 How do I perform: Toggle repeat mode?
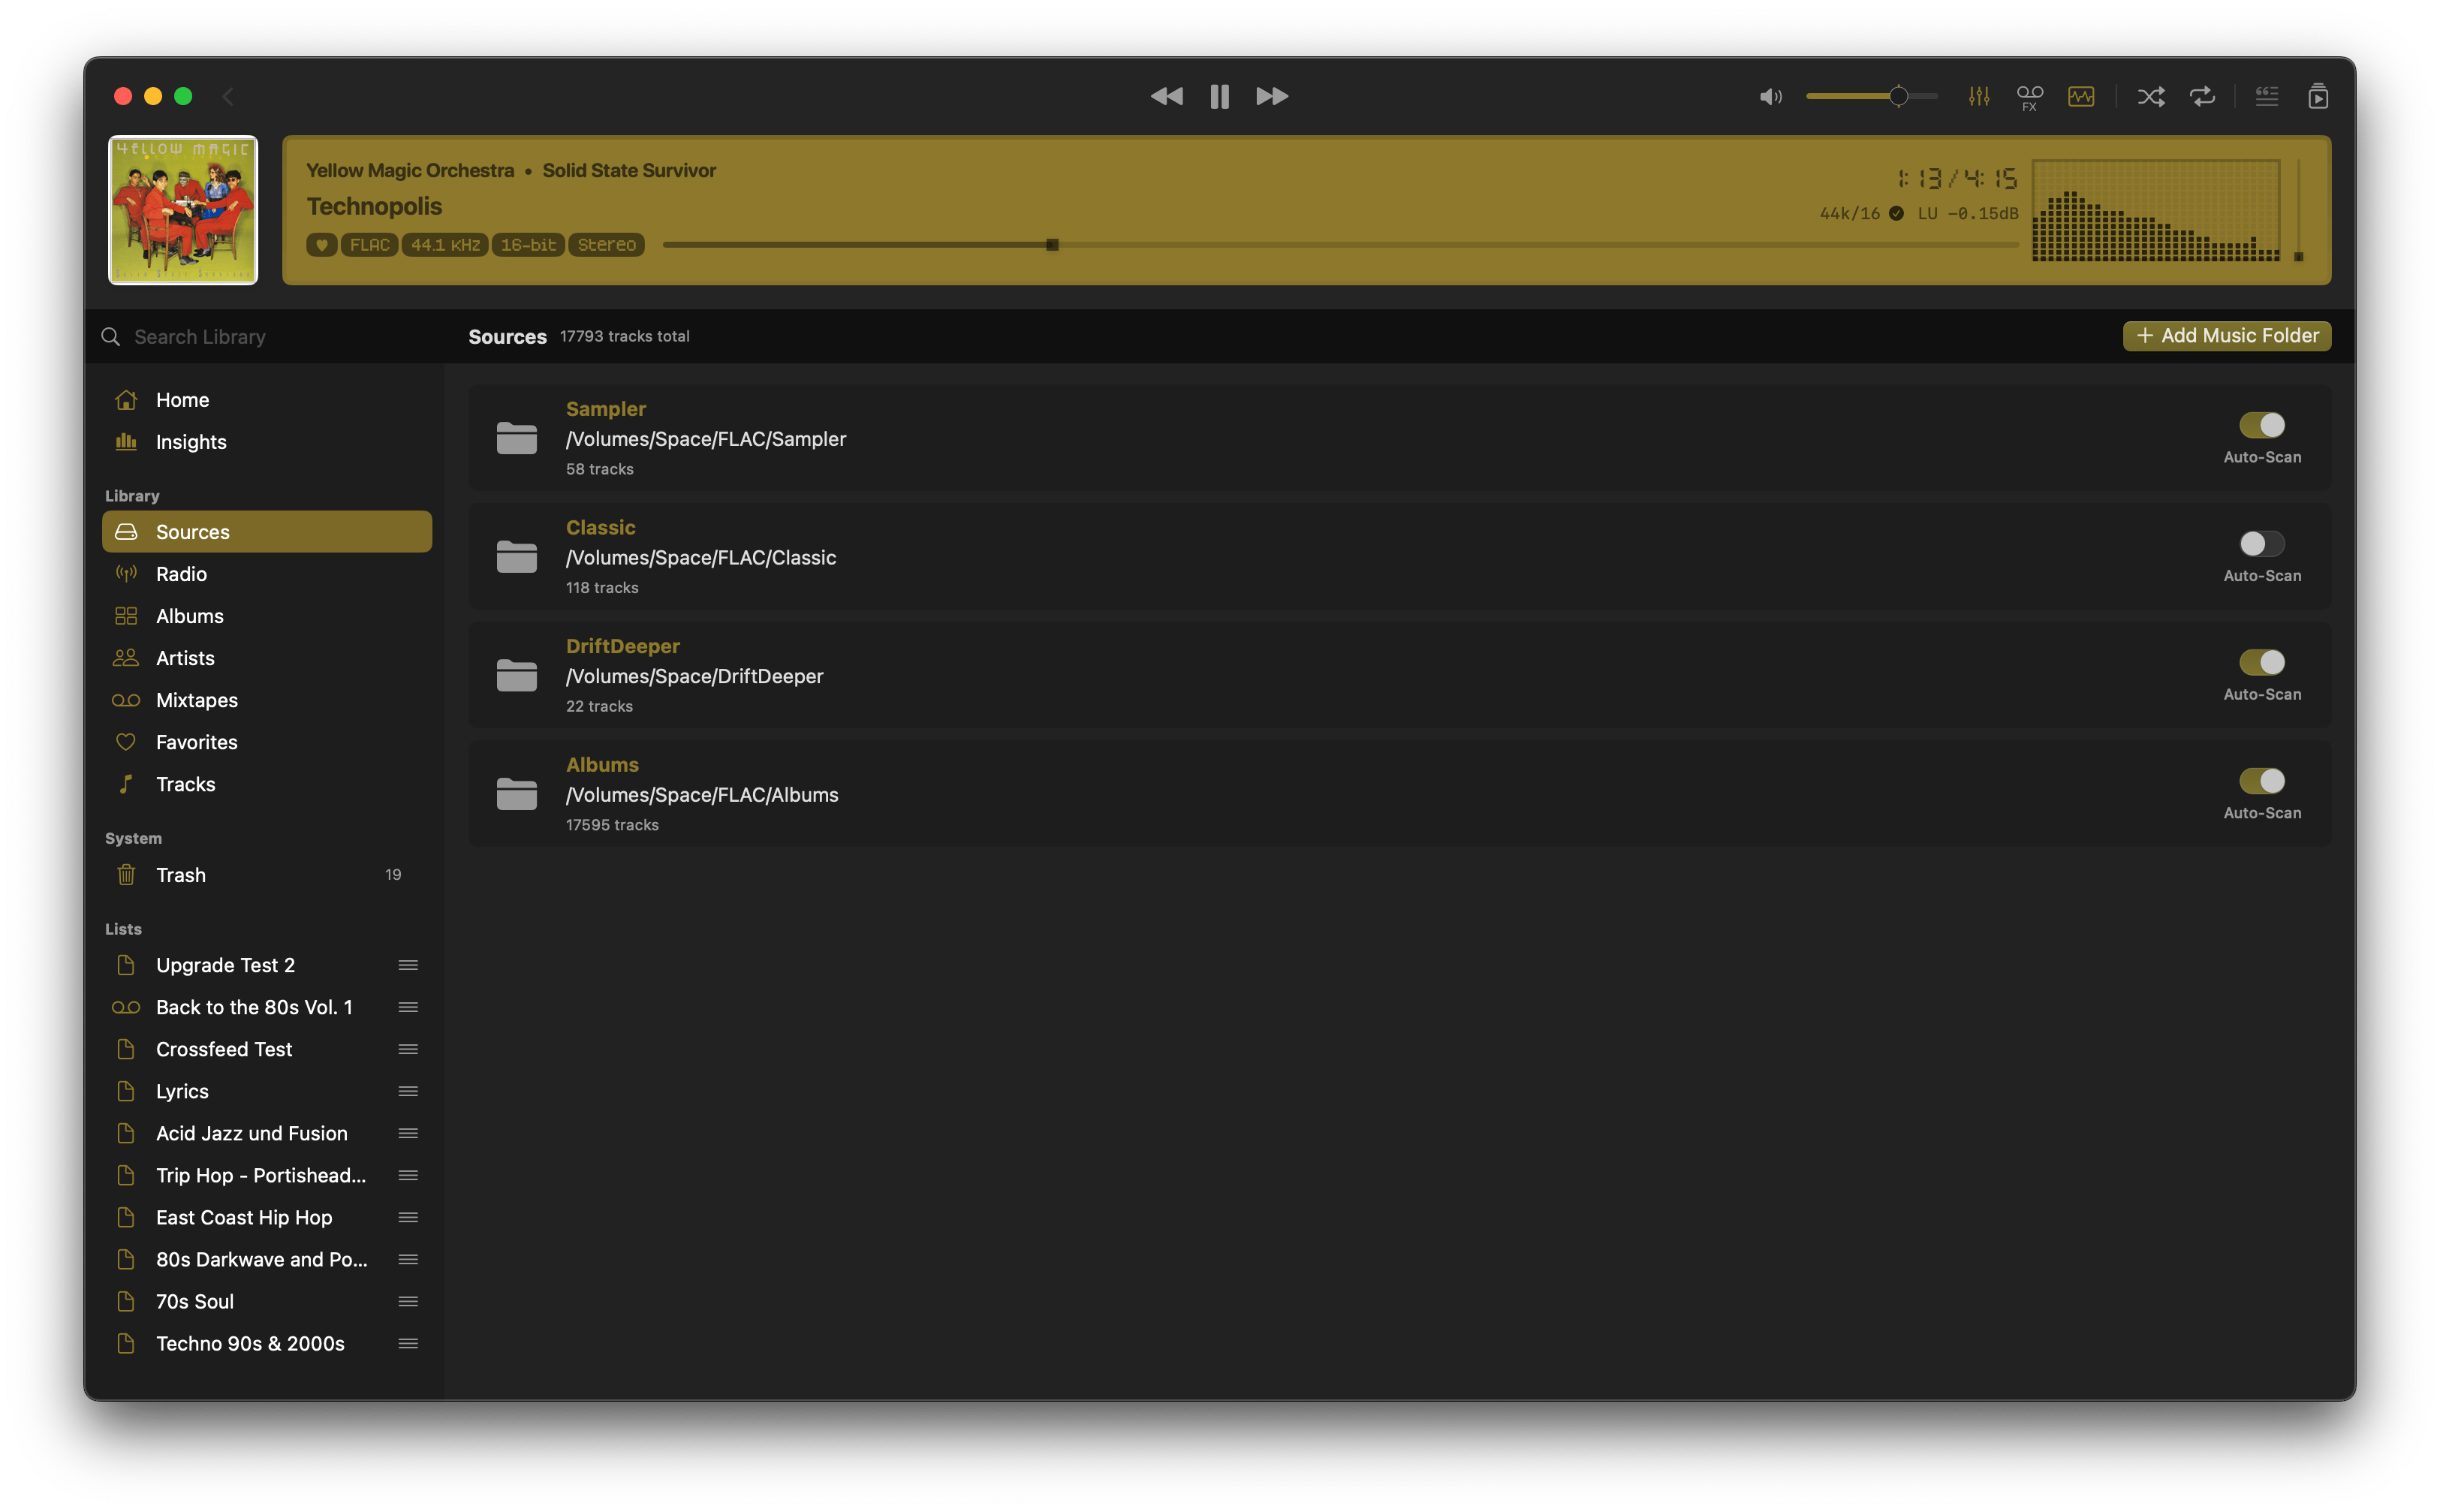click(2202, 96)
